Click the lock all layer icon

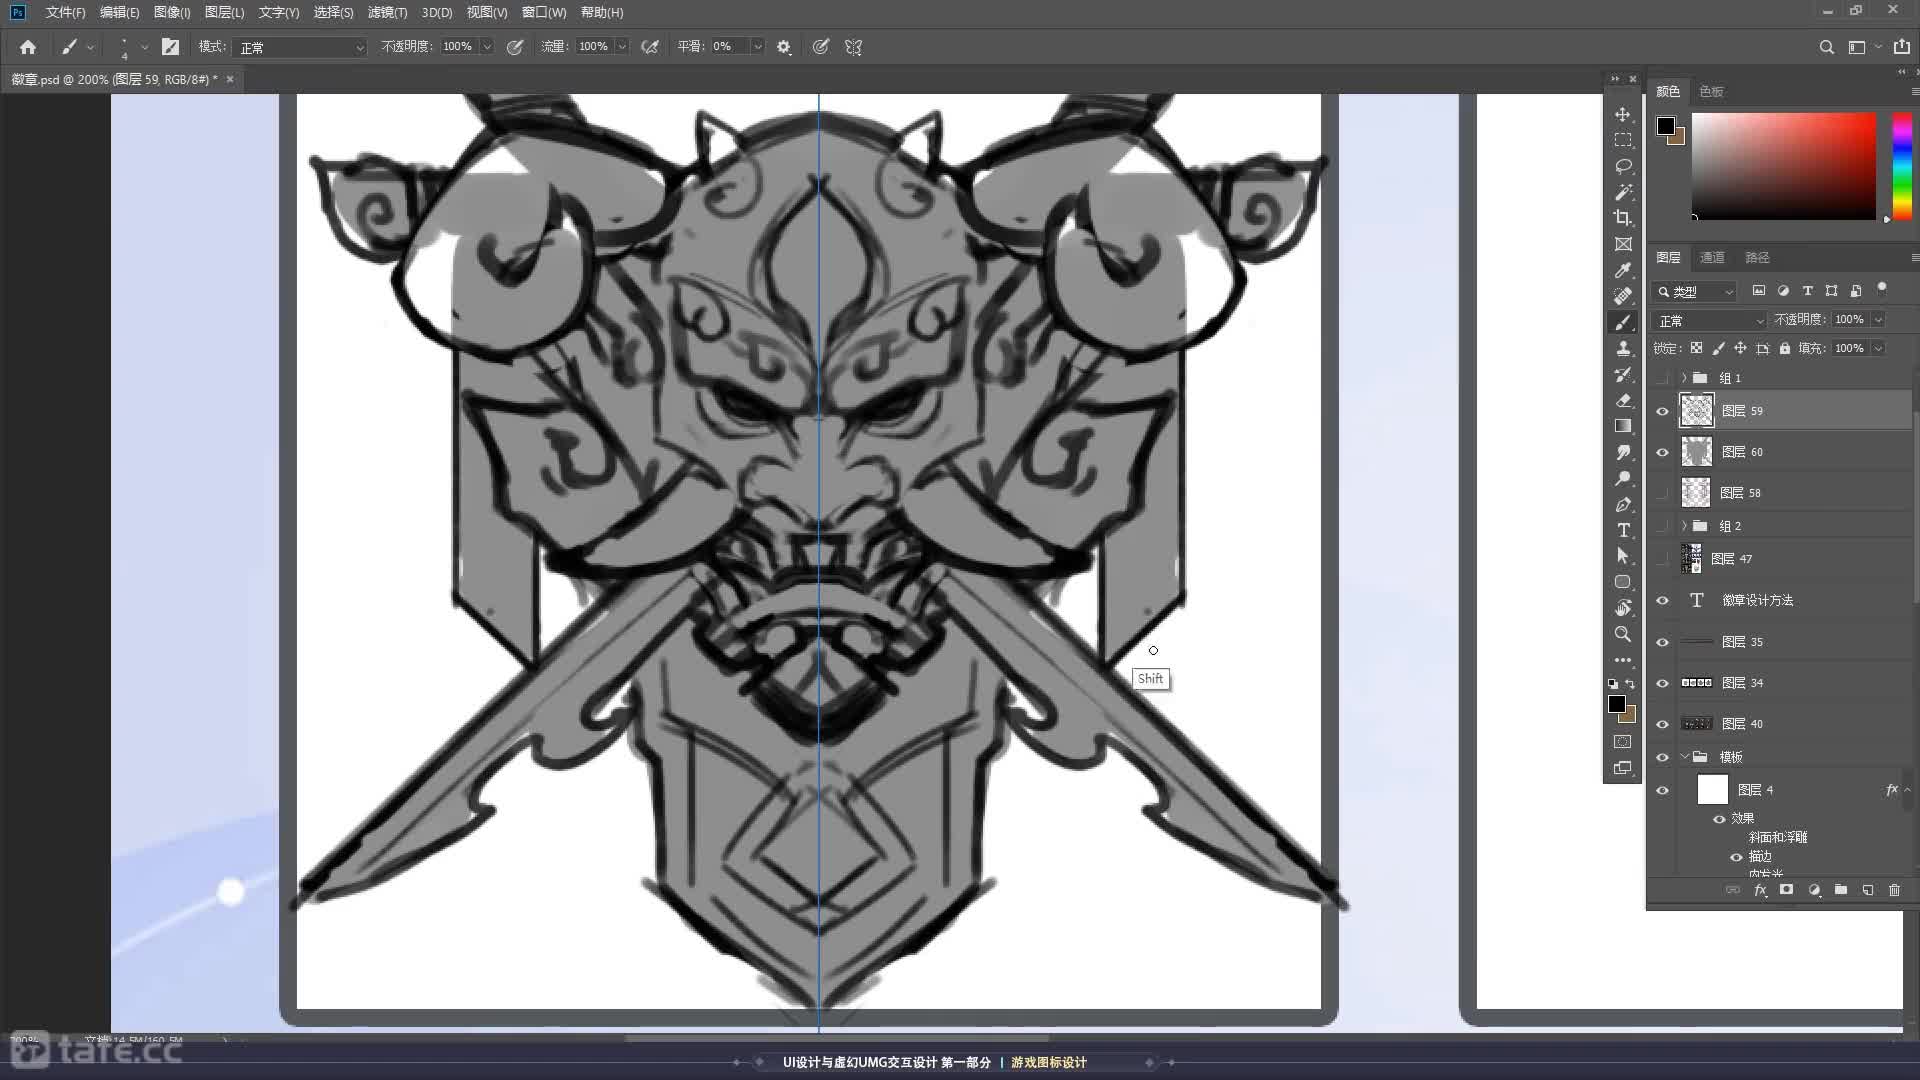[x=1785, y=348]
